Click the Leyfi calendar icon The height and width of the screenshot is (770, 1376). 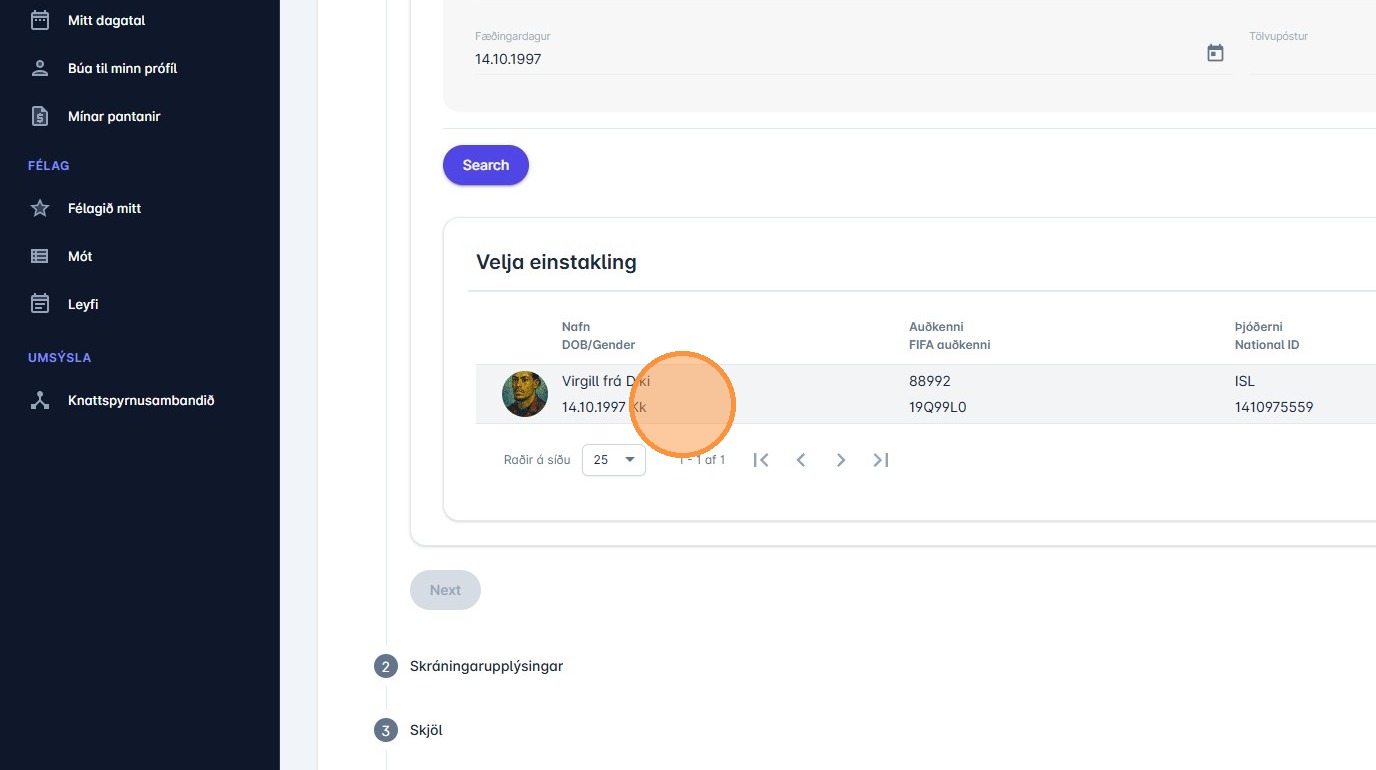pyautogui.click(x=40, y=304)
